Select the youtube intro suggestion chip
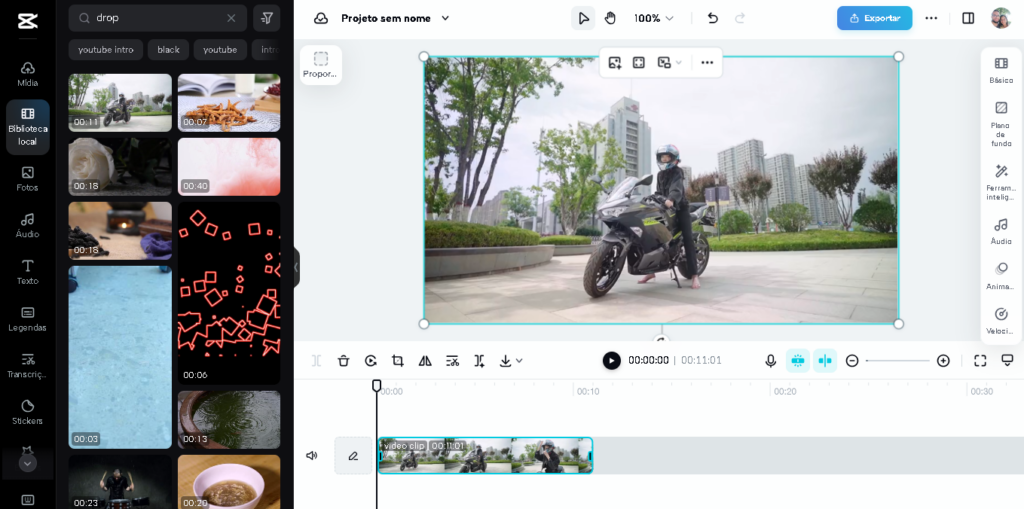 click(106, 50)
